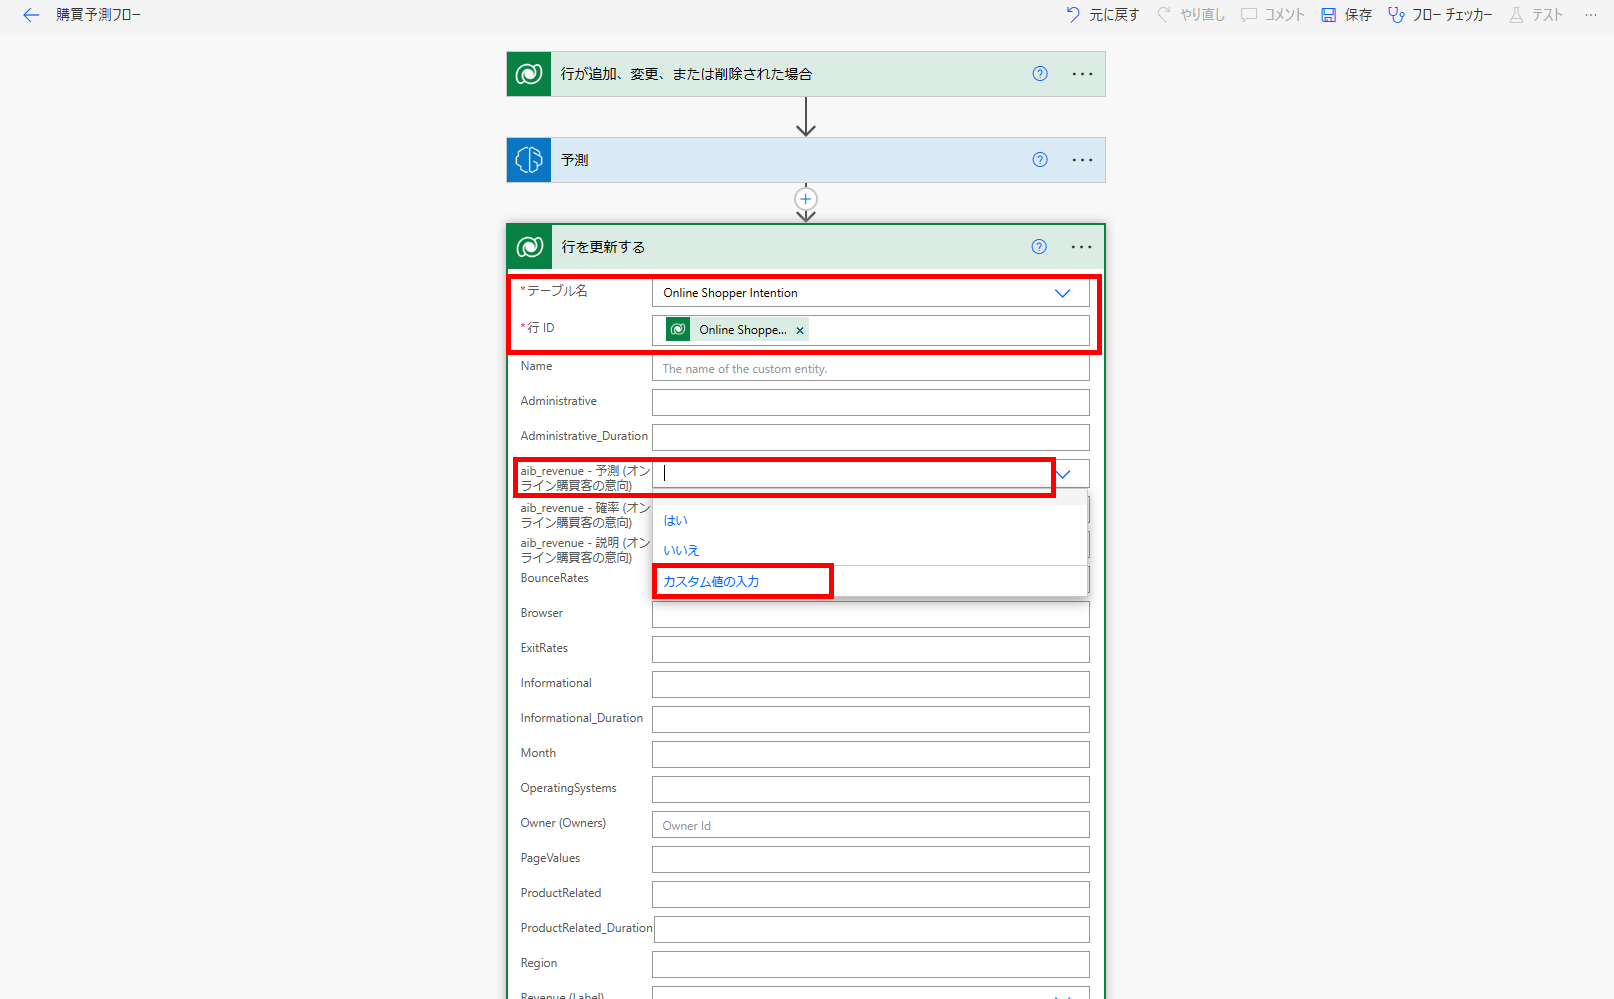Click the Month input field
The image size is (1614, 999).
871,754
